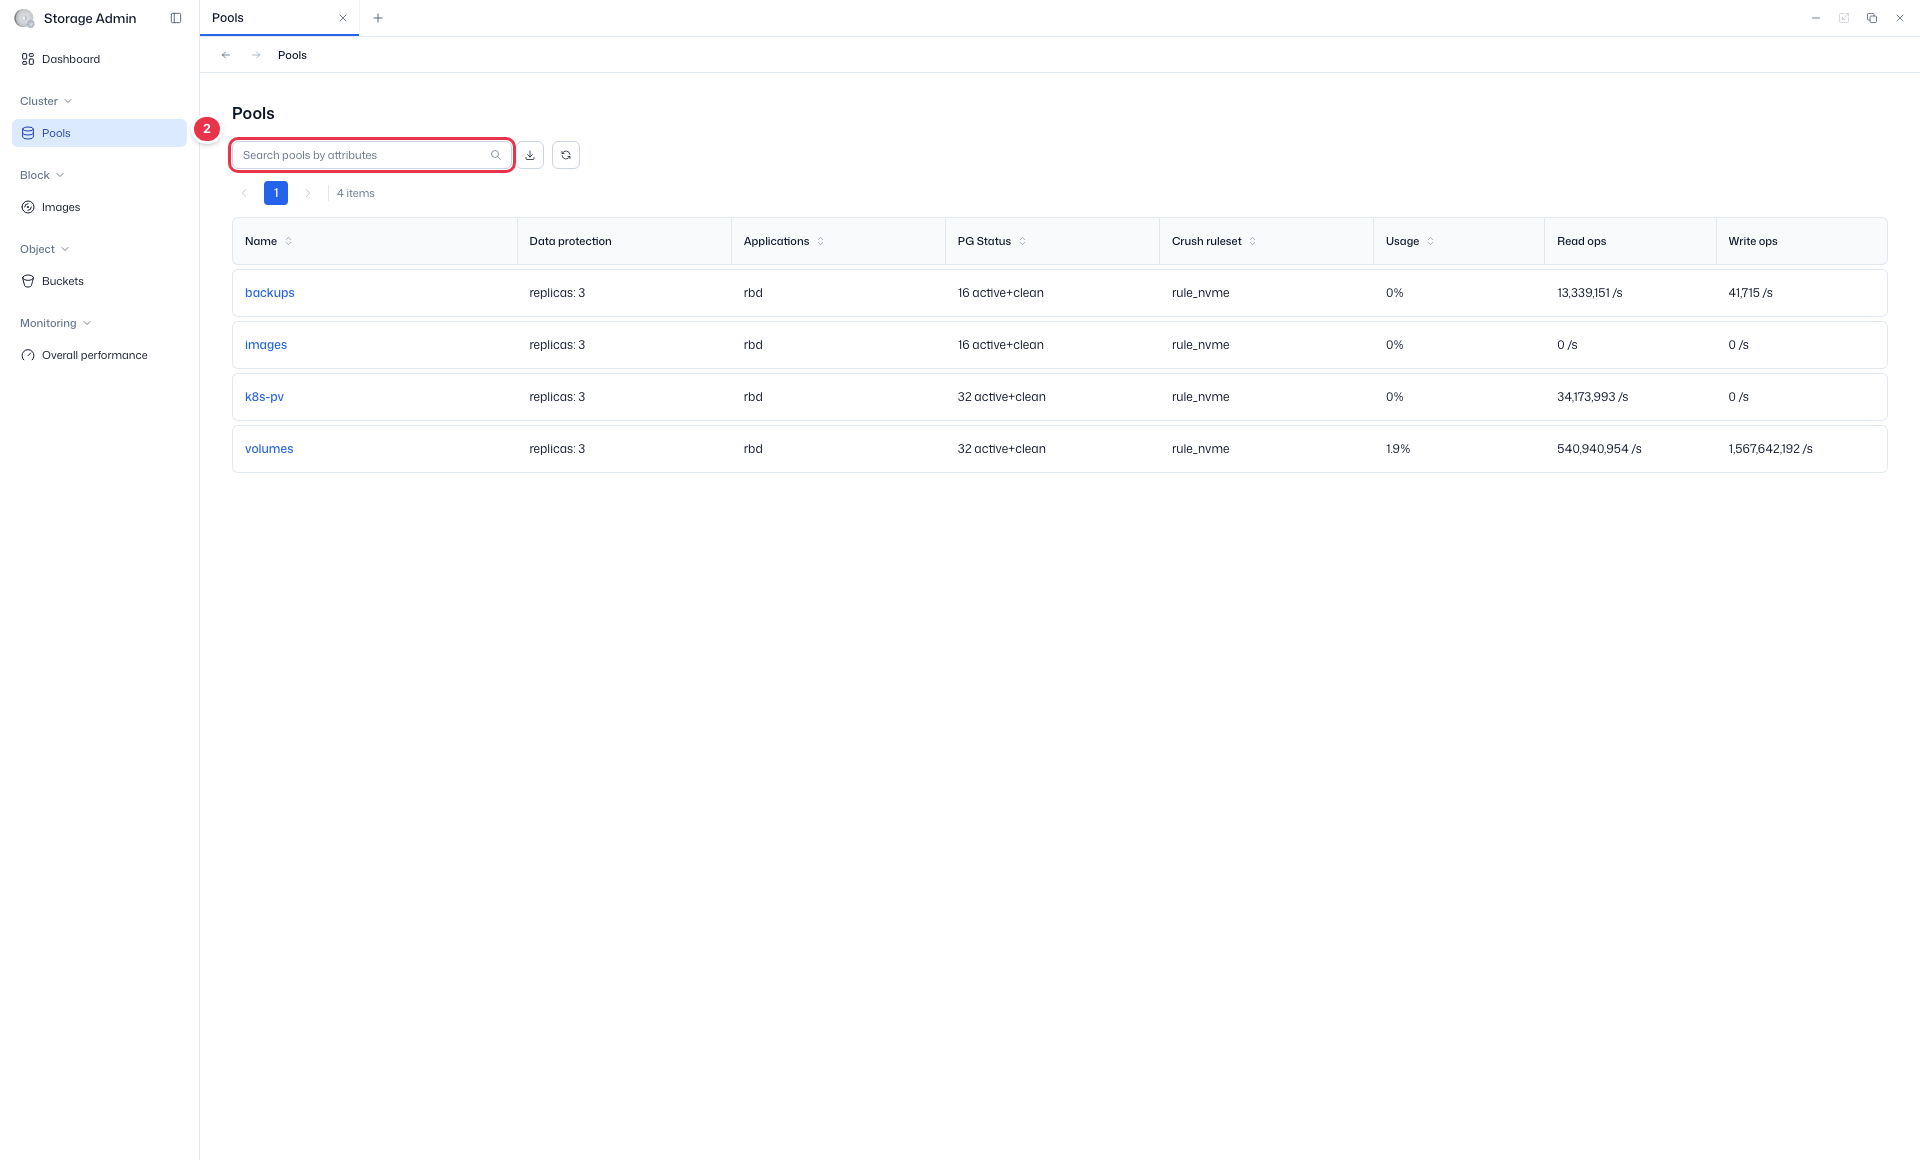This screenshot has width=1920, height=1160.
Task: Open Buckets in sidebar
Action: (x=99, y=281)
